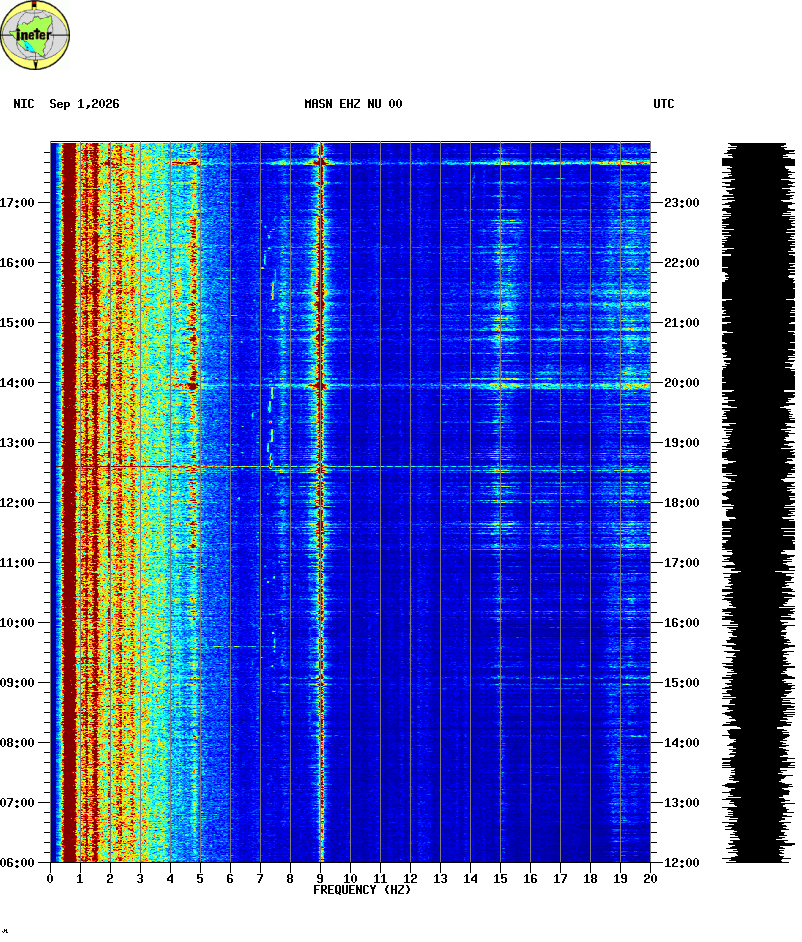Click the 0 Hz frequency axis tick
The image size is (802, 942).
(x=50, y=878)
